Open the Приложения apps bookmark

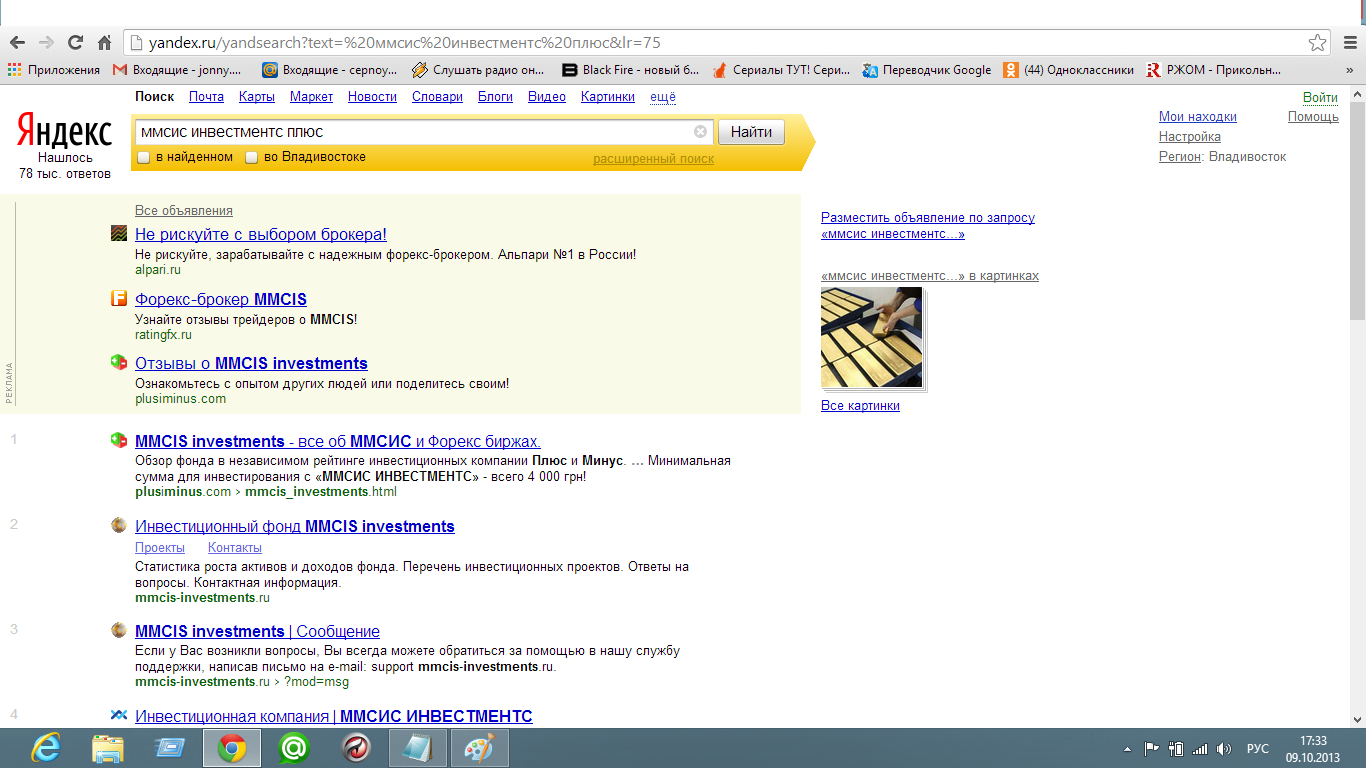click(54, 70)
